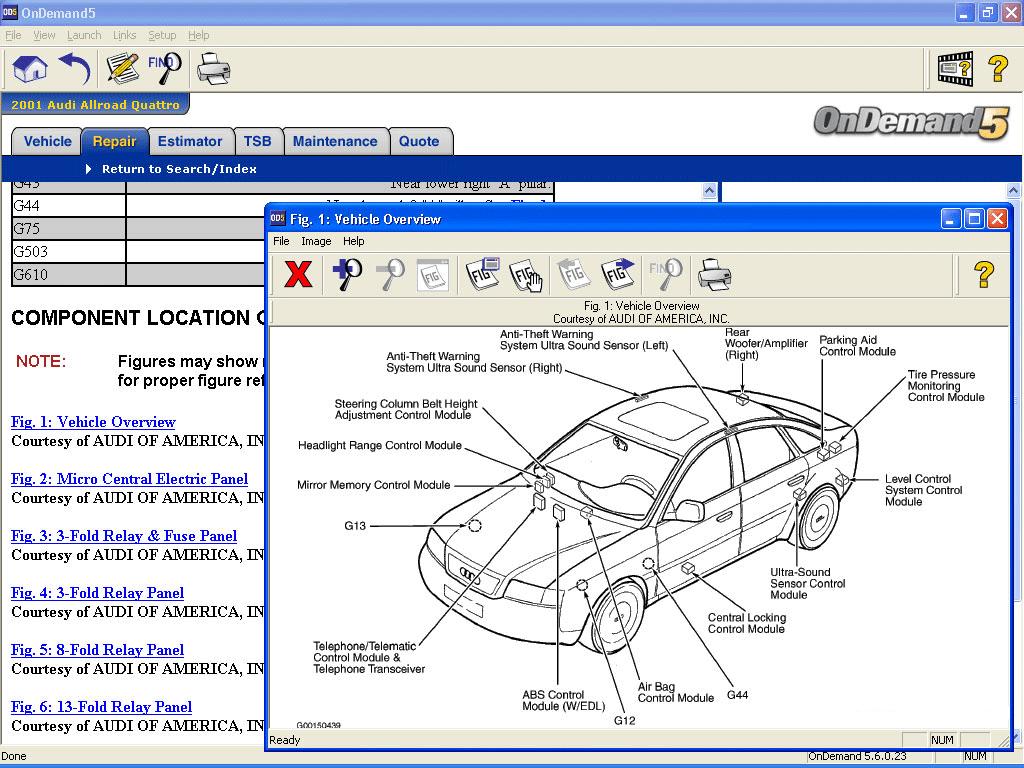The width and height of the screenshot is (1024, 768).
Task: Open the File menu in main window
Action: 13,35
